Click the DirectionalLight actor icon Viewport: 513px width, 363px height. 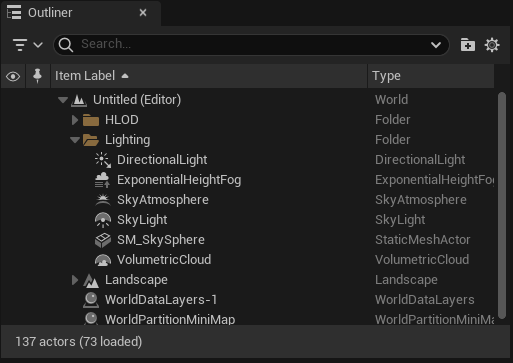coord(103,160)
